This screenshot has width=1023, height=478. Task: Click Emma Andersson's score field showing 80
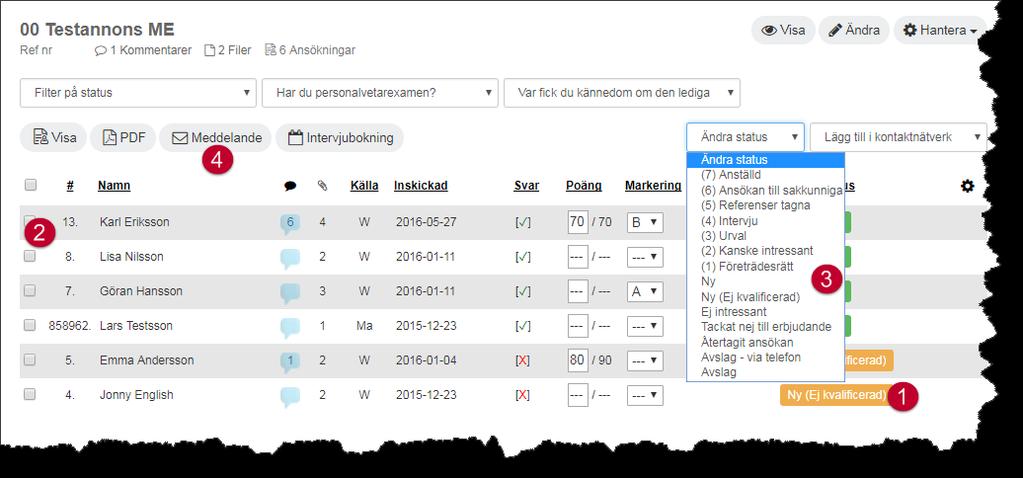pyautogui.click(x=577, y=360)
